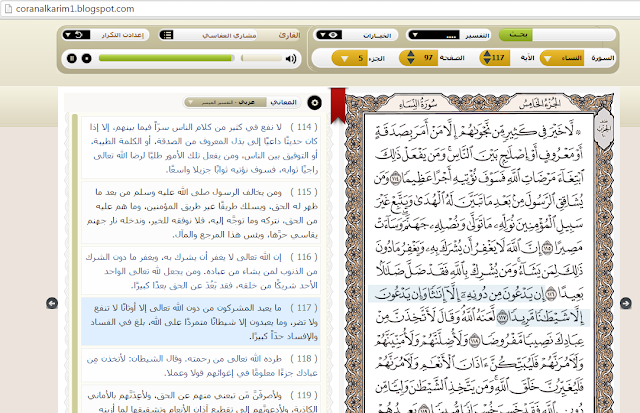Adjust the volume slider
The image size is (640, 413).
coord(261,58)
